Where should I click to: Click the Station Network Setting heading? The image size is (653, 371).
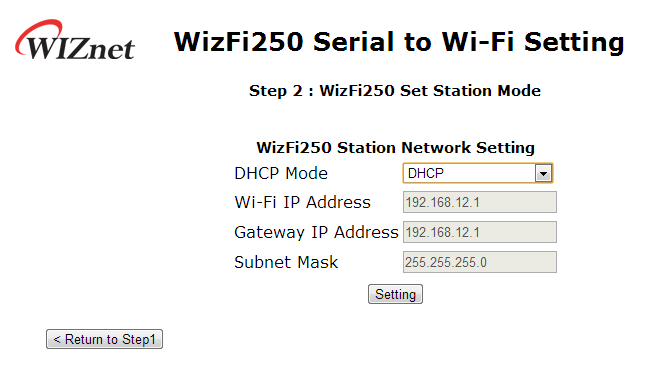coord(395,148)
